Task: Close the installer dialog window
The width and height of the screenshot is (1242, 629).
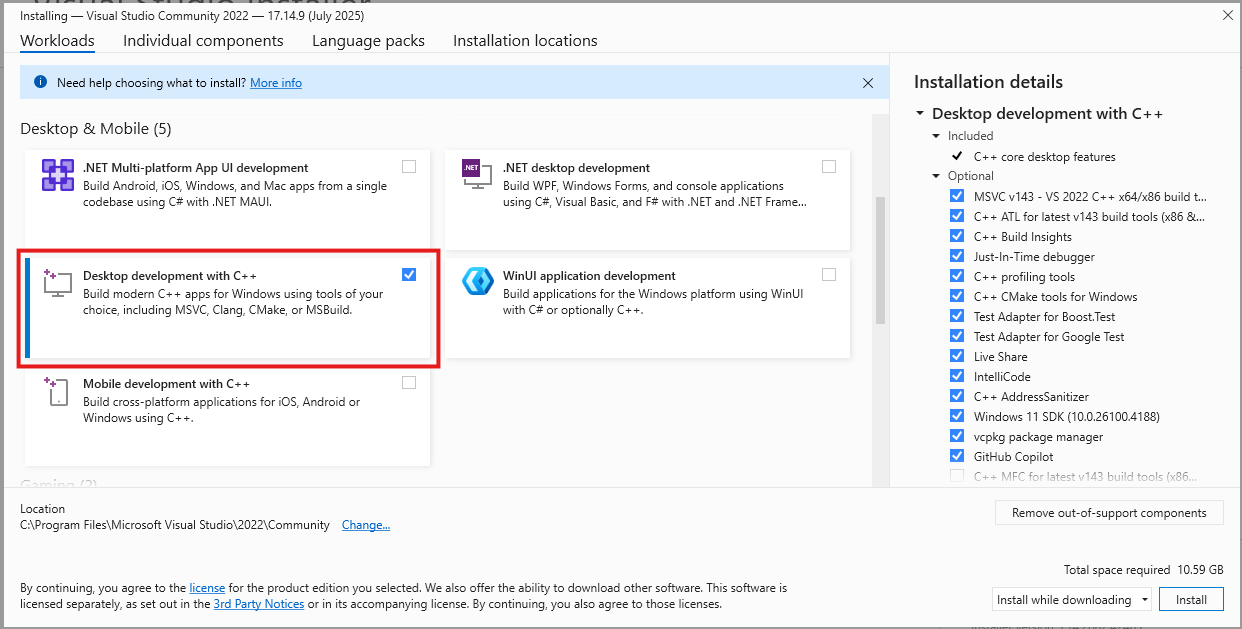Action: point(1227,15)
